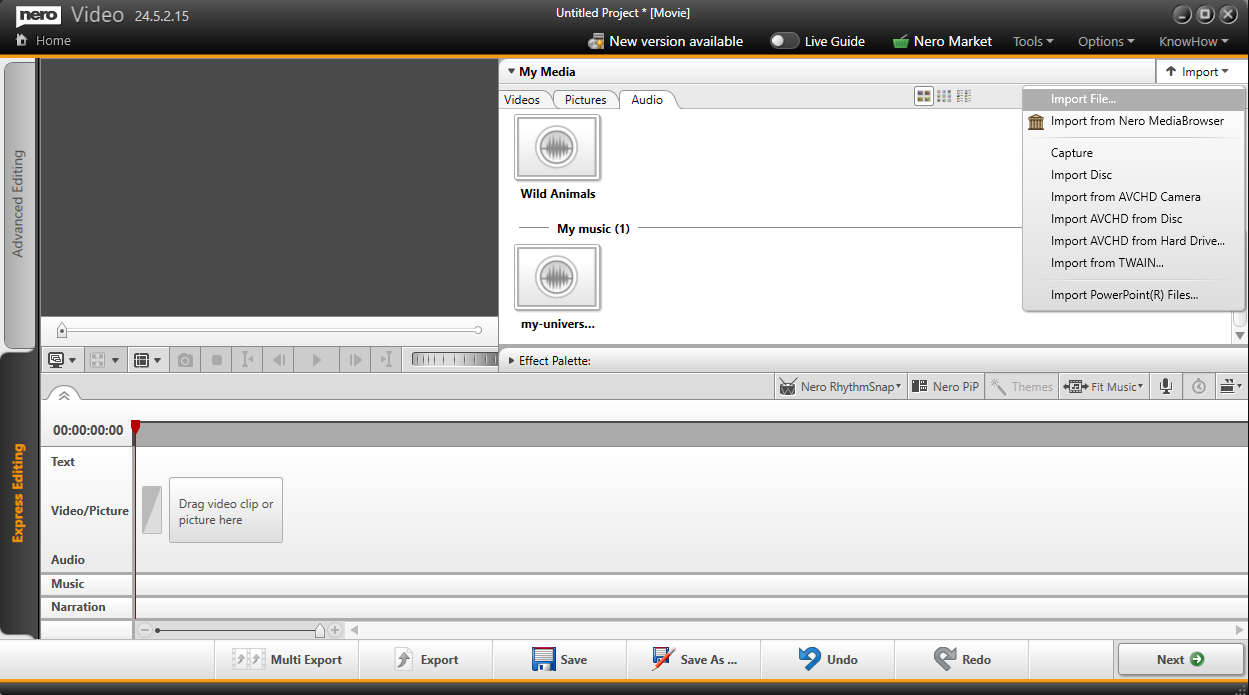The image size is (1249, 695).
Task: Click the Multi Export button
Action: pyautogui.click(x=287, y=660)
